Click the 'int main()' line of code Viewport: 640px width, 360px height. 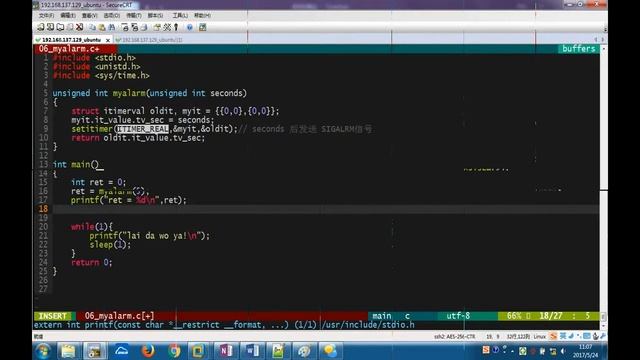[76, 164]
